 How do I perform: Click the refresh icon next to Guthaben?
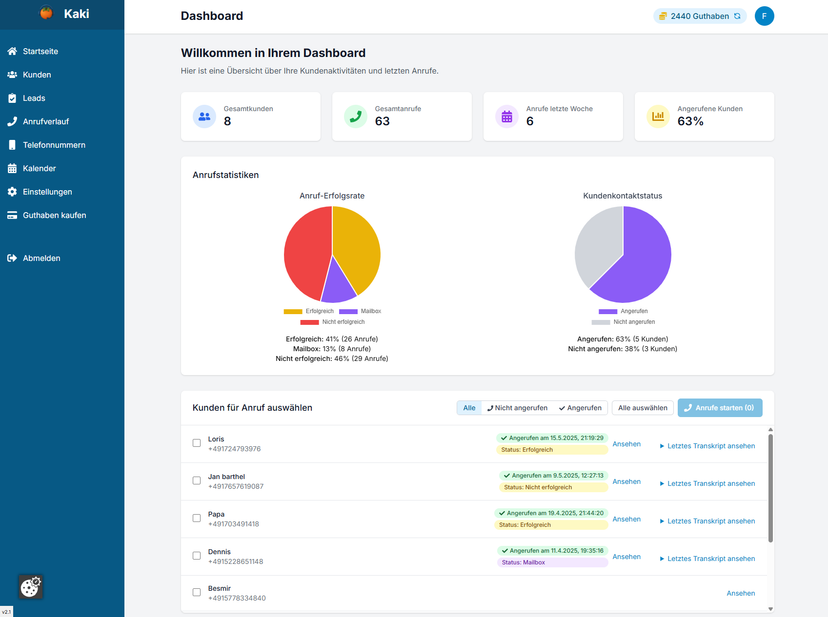pyautogui.click(x=738, y=16)
